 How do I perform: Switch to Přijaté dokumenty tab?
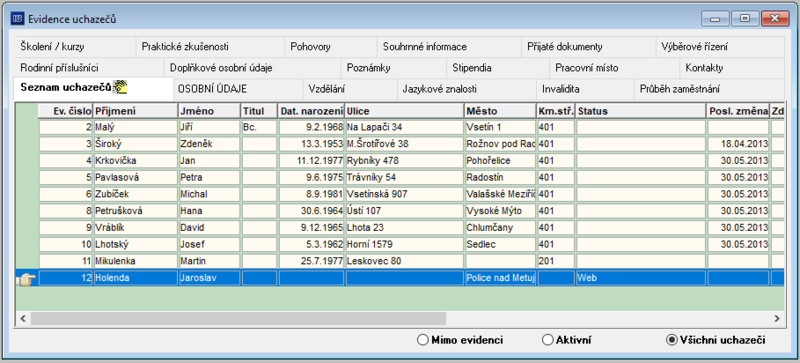[x=589, y=47]
